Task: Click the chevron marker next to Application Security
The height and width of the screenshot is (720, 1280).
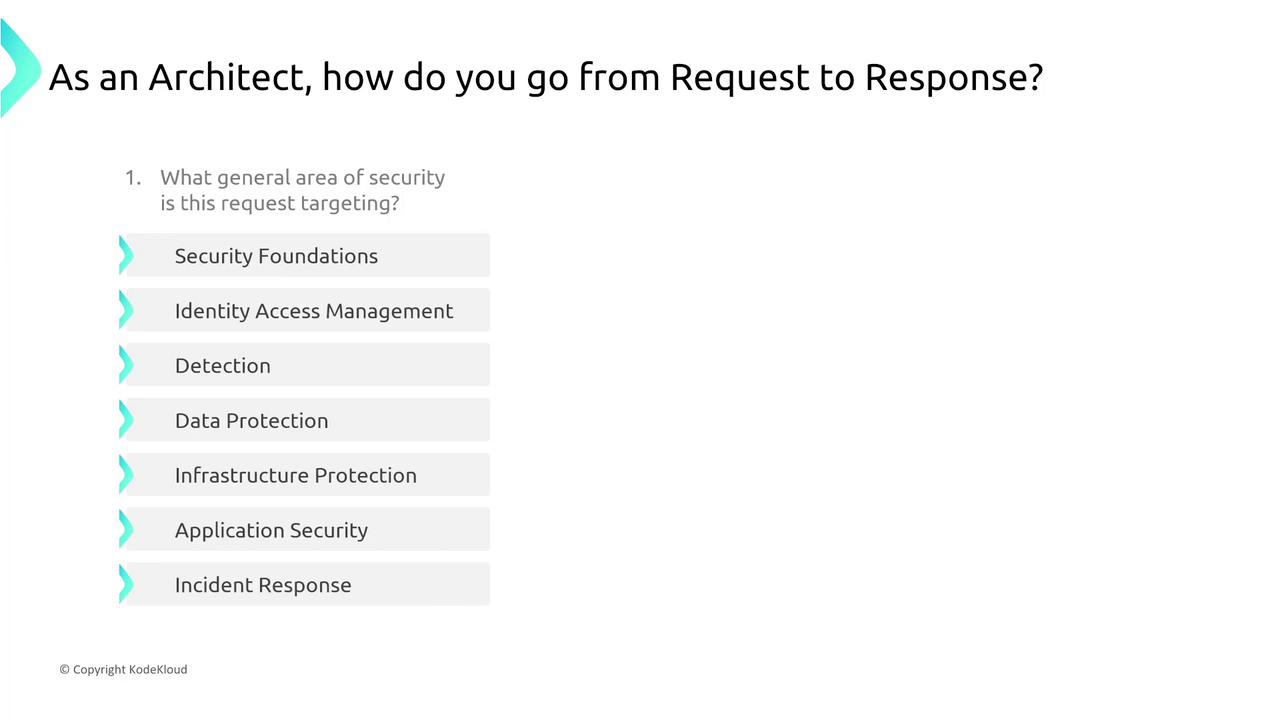Action: click(x=126, y=530)
